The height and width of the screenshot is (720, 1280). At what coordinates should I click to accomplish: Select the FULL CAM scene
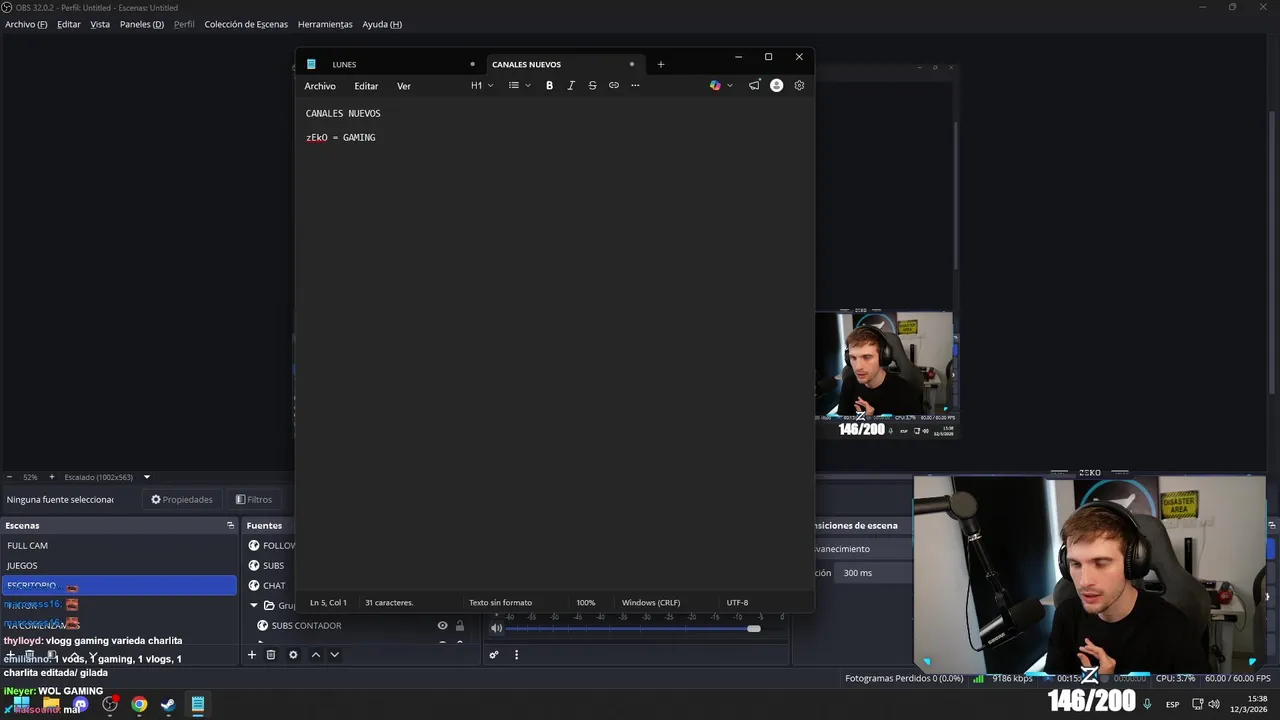(x=119, y=546)
